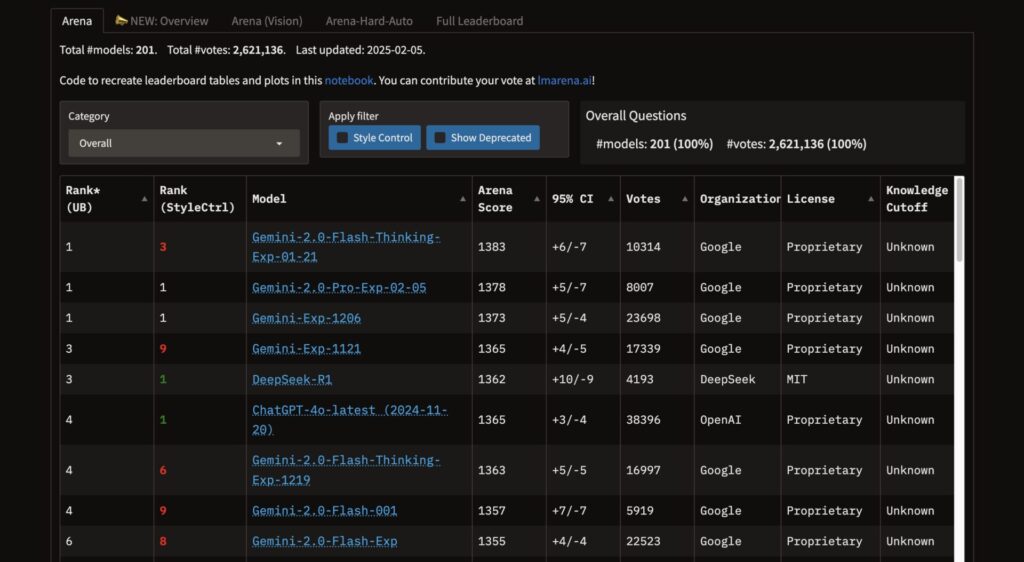Sort by Votes column arrows
Screen dimensions: 1024x562
point(684,199)
